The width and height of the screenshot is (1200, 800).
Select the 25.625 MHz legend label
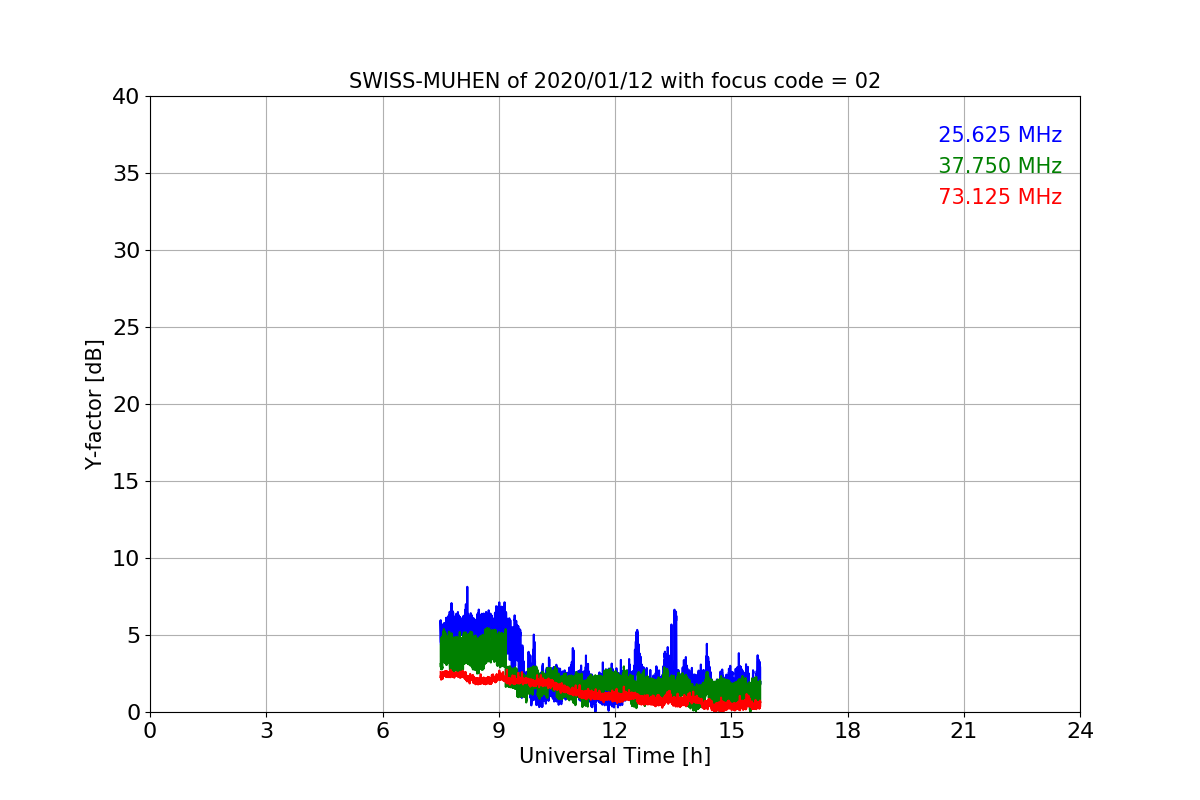tap(1000, 135)
